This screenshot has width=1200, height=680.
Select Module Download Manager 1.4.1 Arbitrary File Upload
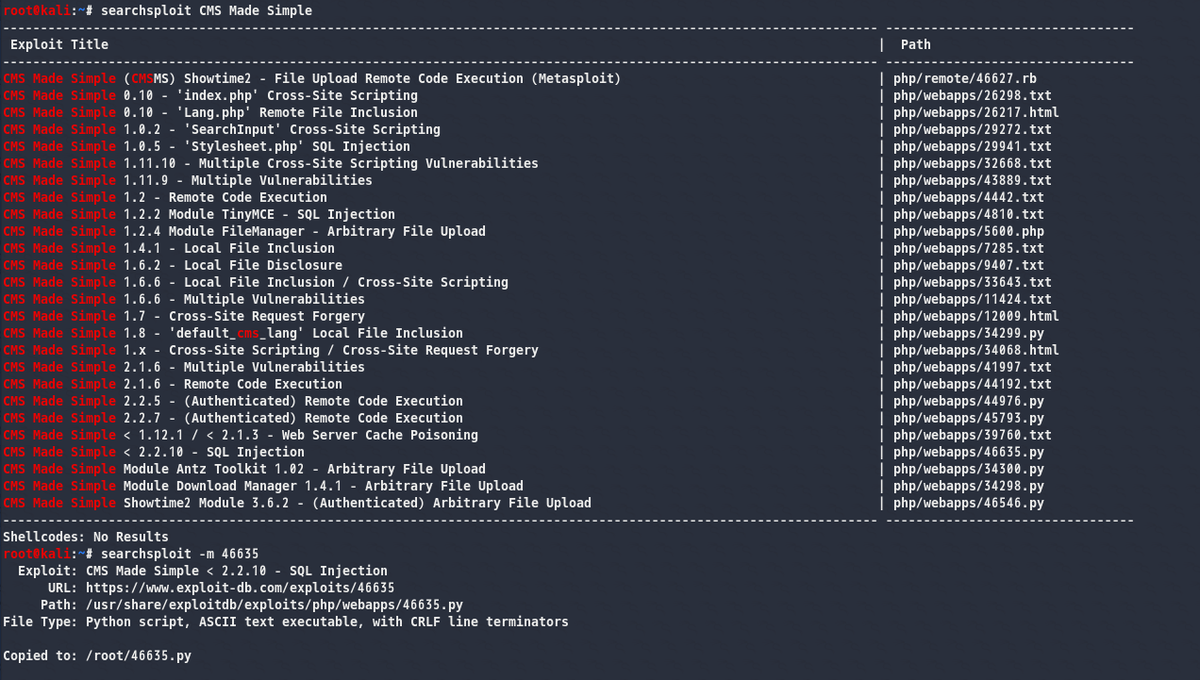[263, 486]
